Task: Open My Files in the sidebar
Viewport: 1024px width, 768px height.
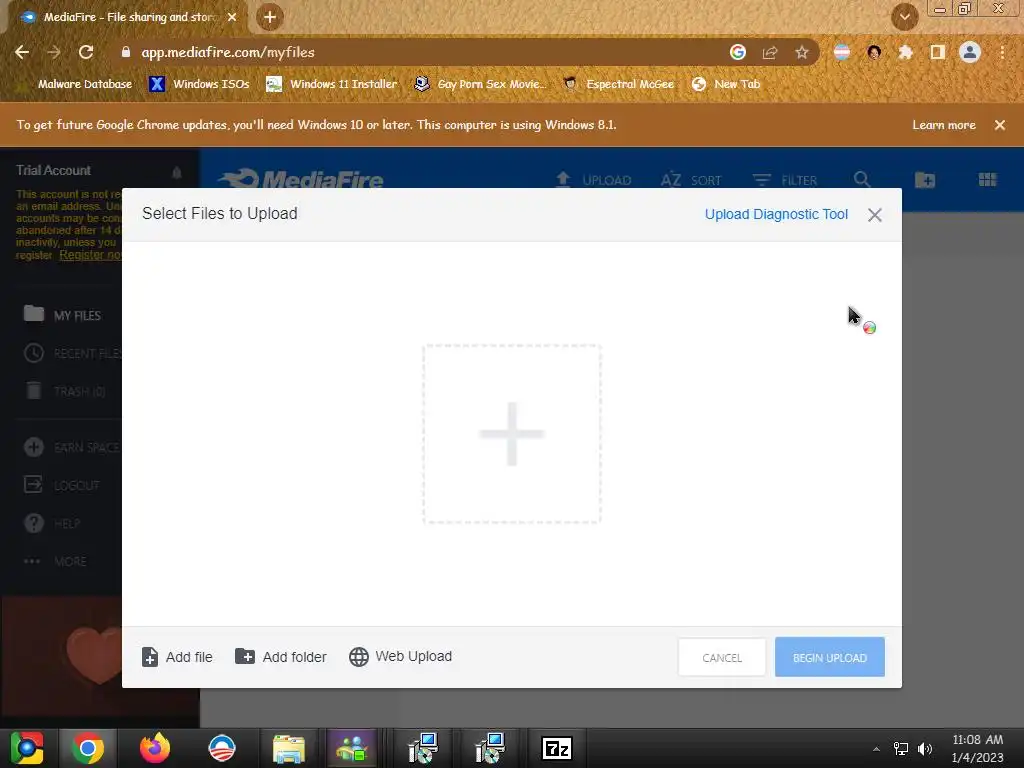Action: tap(62, 315)
